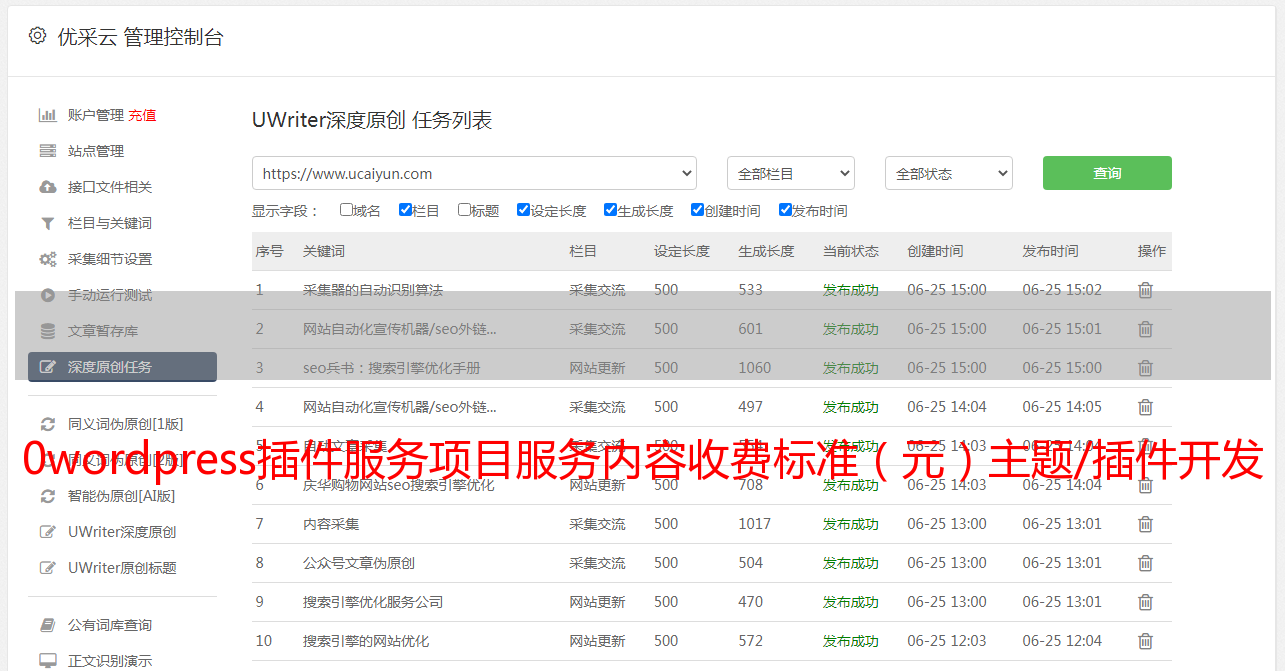Click the cloud upload icon for 接口文件相关
1285x671 pixels.
point(47,187)
